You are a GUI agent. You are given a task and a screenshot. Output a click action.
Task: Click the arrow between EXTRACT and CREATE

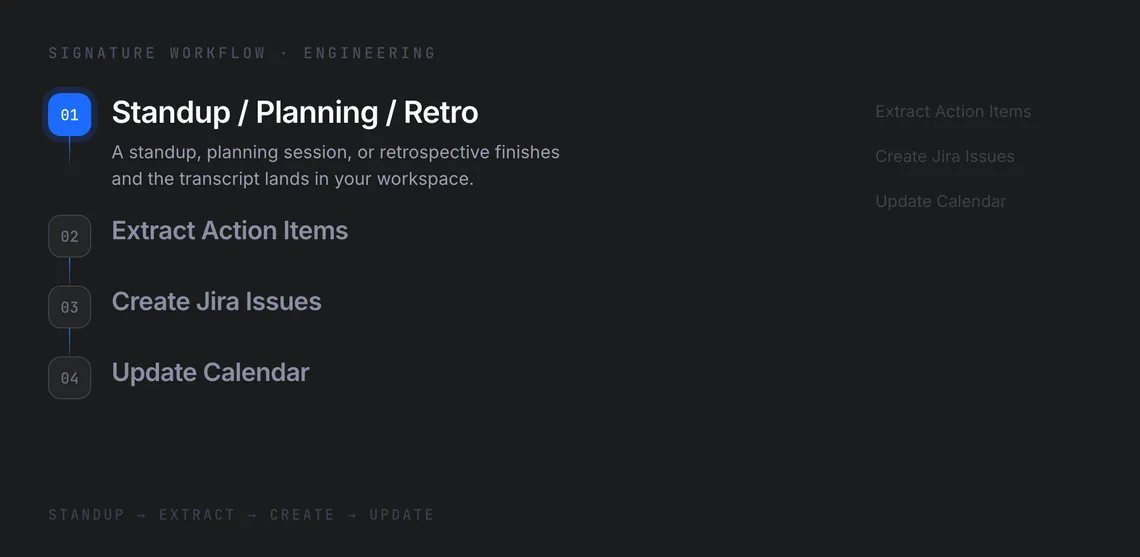[252, 515]
